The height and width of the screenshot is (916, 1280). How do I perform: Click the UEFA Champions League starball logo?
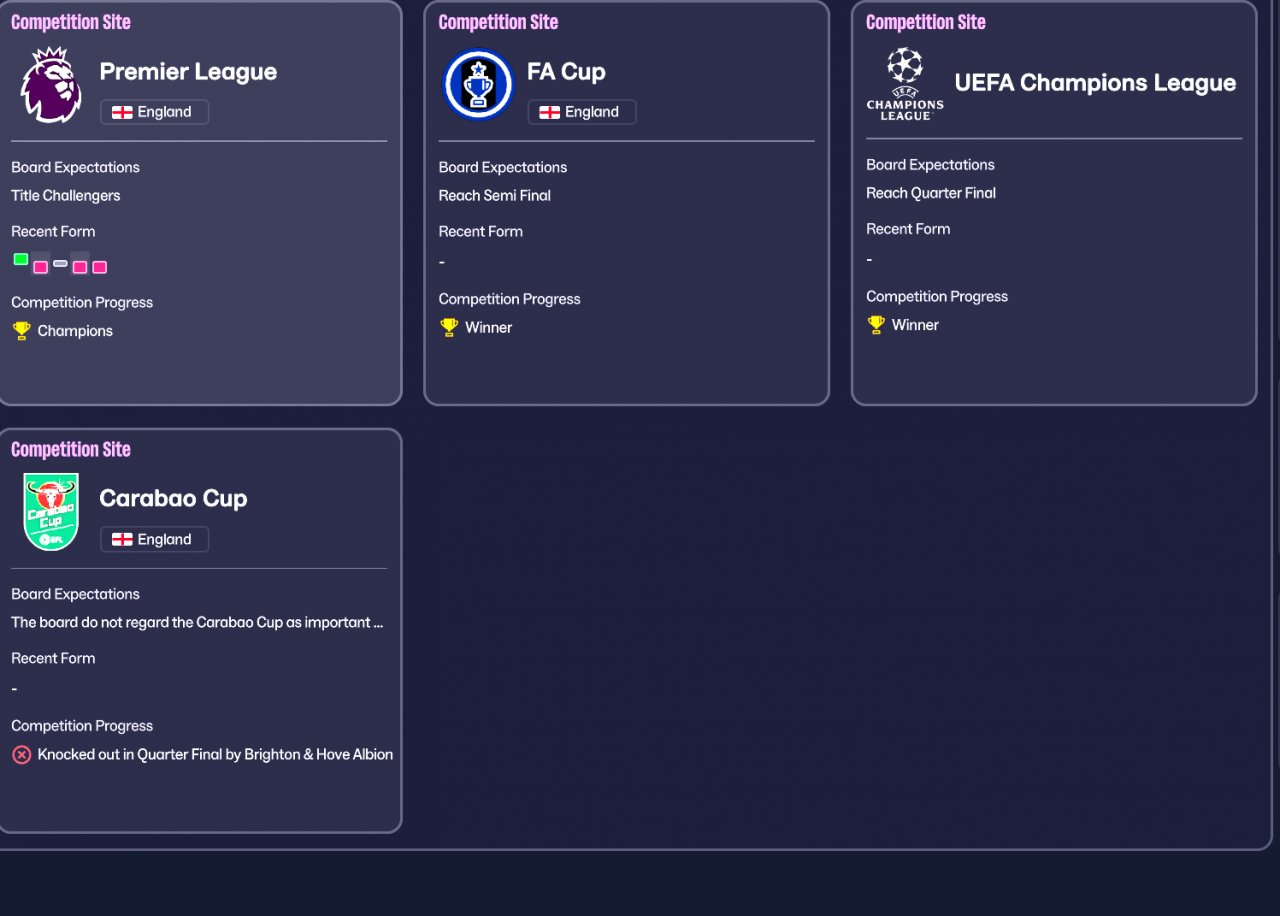(x=905, y=84)
